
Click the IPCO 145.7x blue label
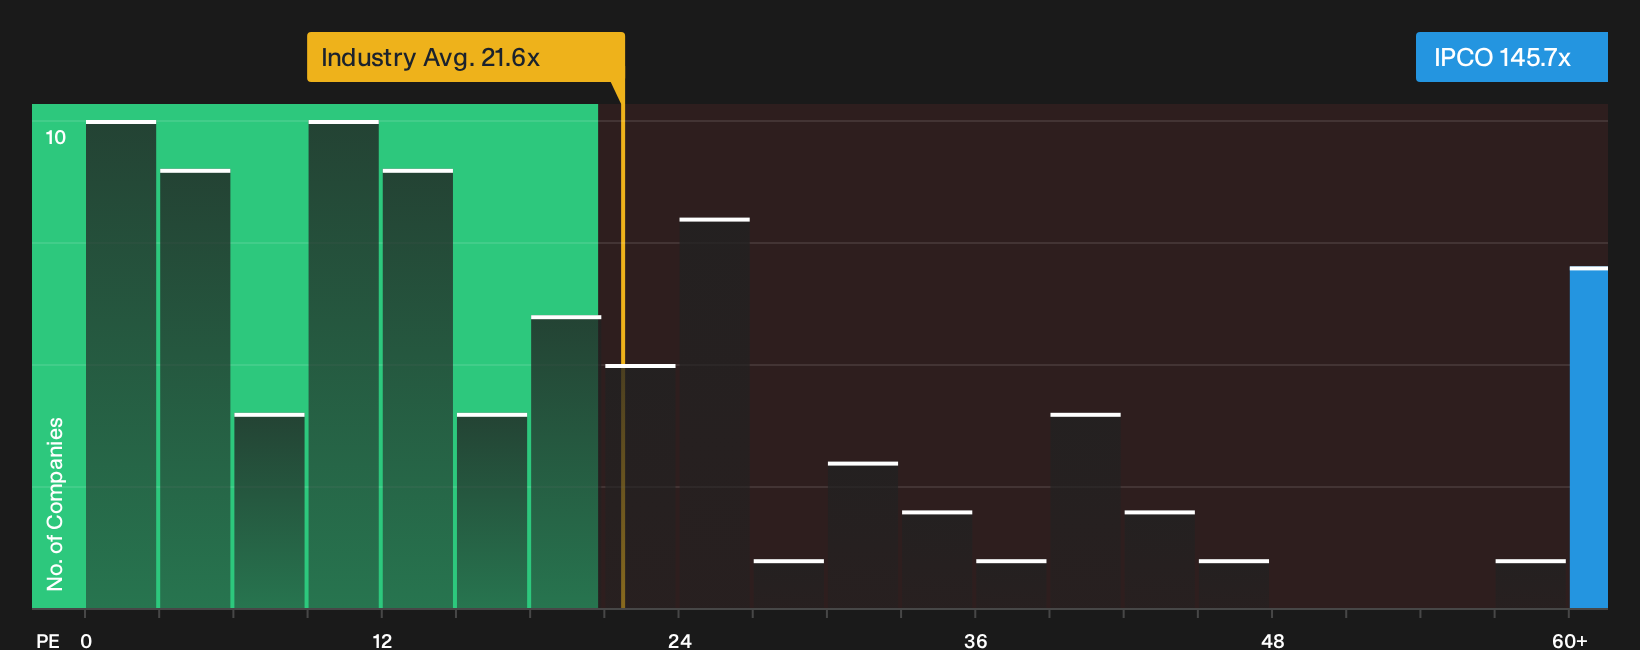tap(1511, 57)
